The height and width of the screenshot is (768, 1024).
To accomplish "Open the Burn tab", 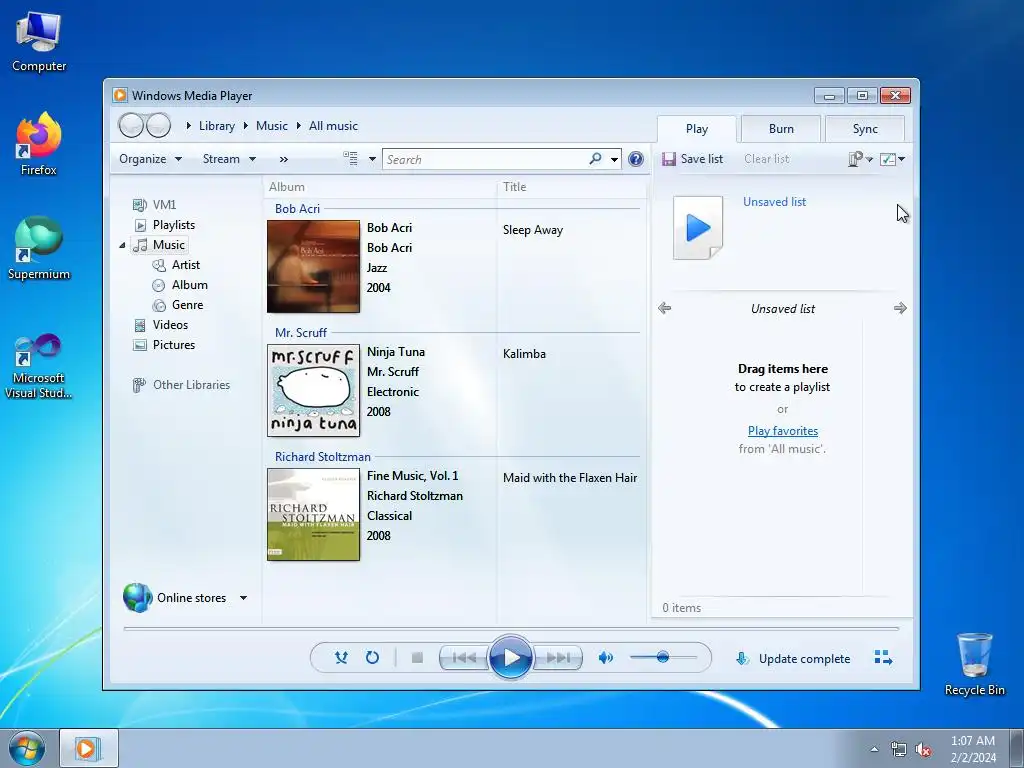I will point(781,129).
